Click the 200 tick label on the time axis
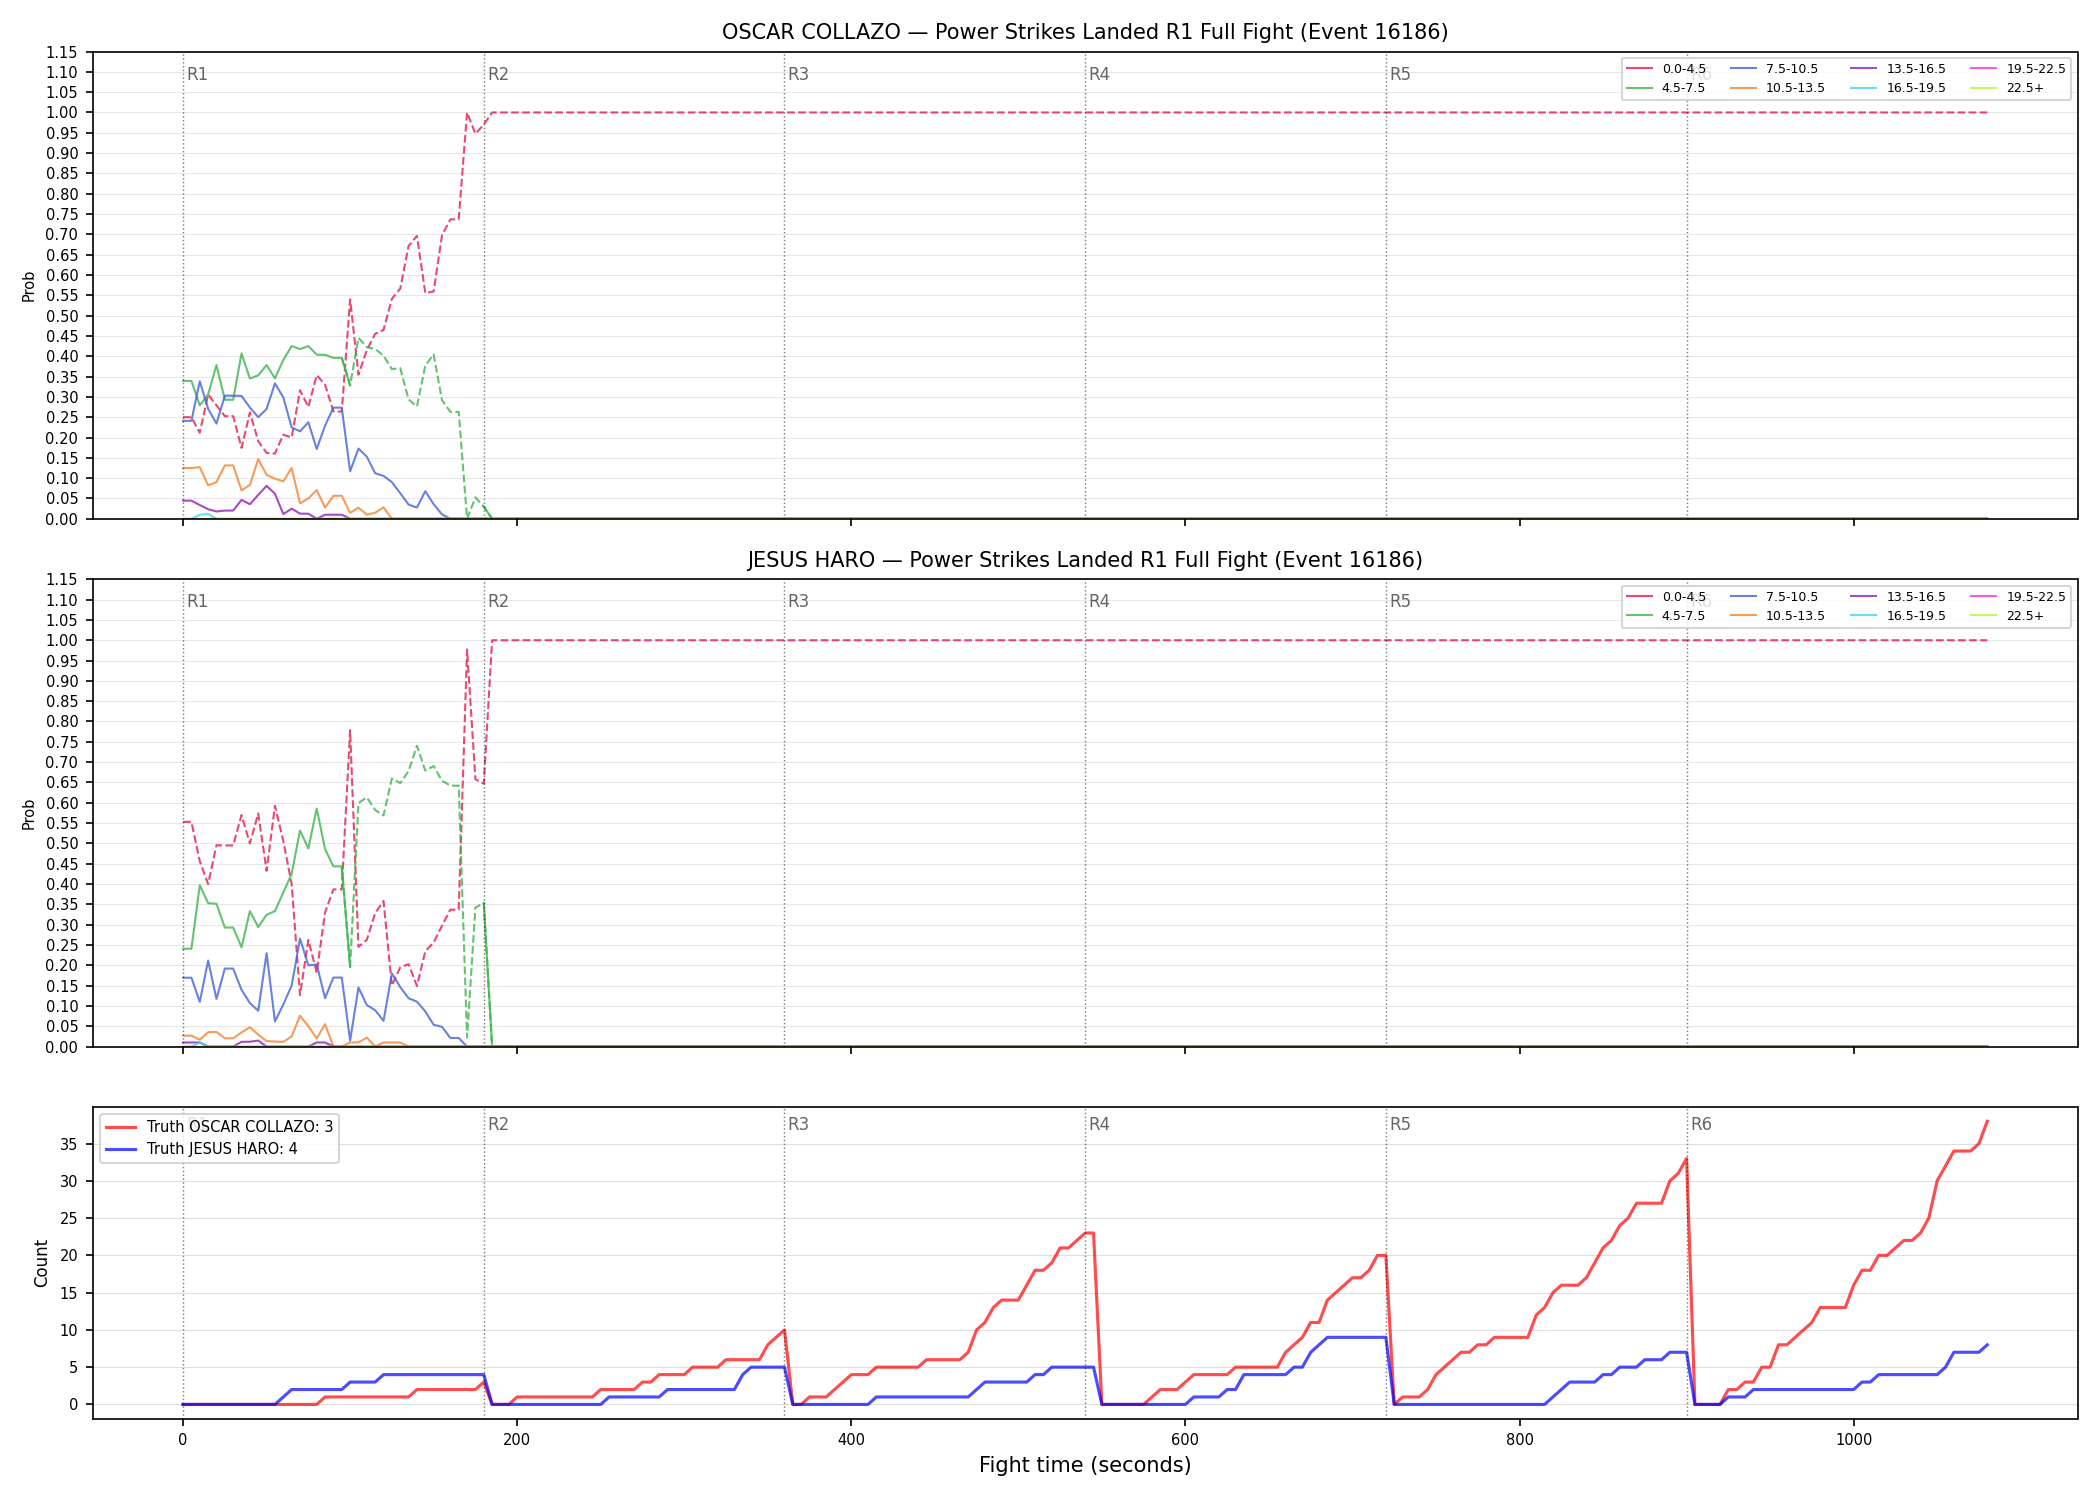2100x1500 pixels. pos(516,1440)
